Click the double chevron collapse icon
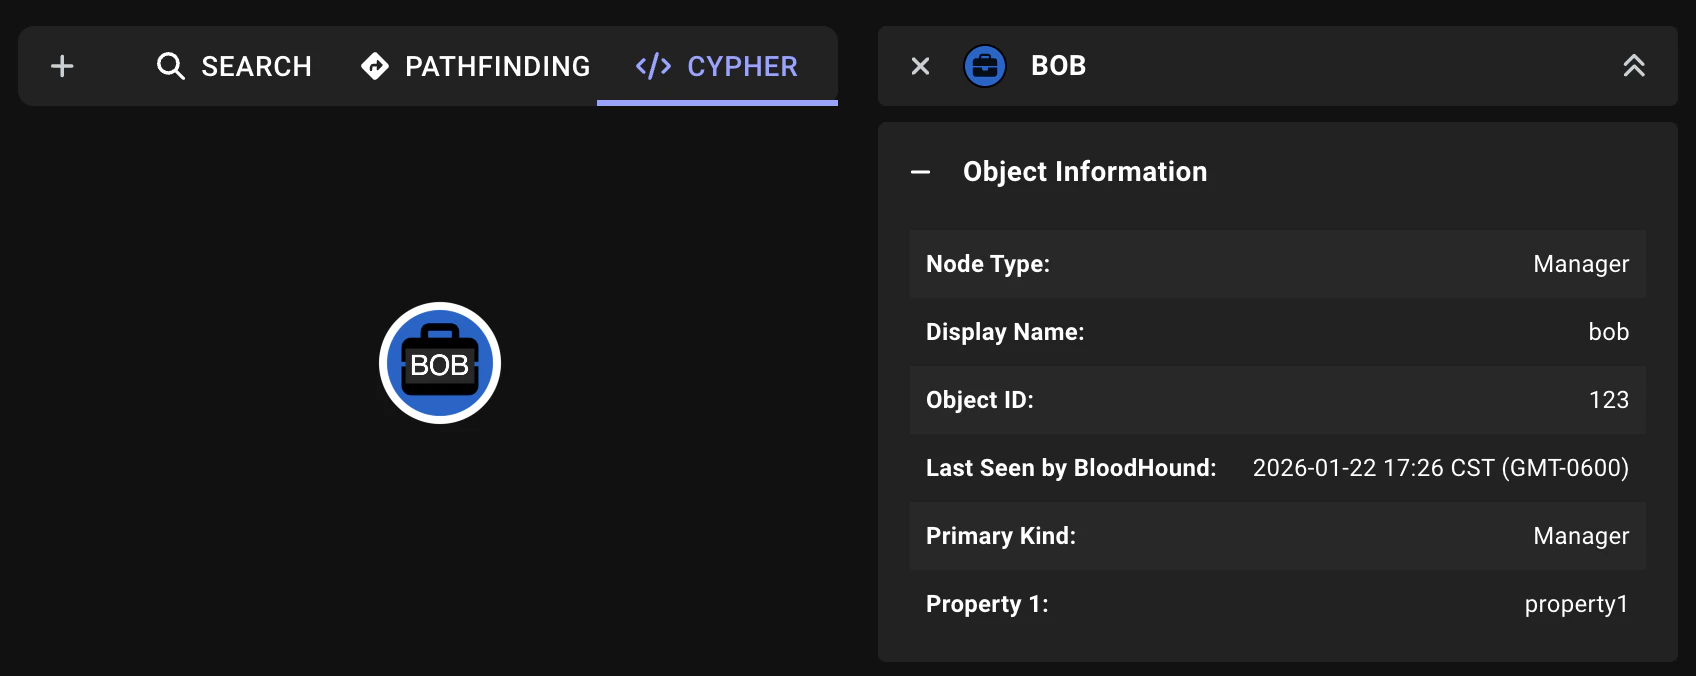1696x676 pixels. (x=1634, y=66)
